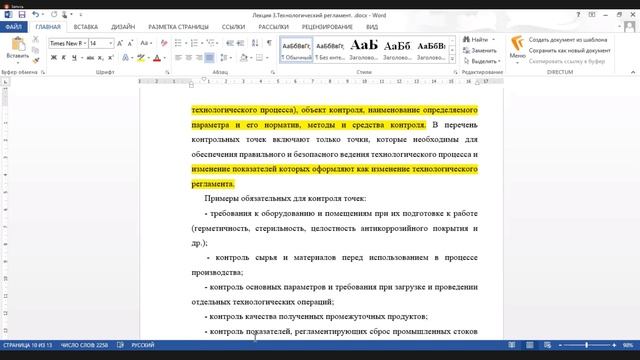Toggle subscript formatting
Viewport: 640px width, 360px height.
click(x=100, y=58)
